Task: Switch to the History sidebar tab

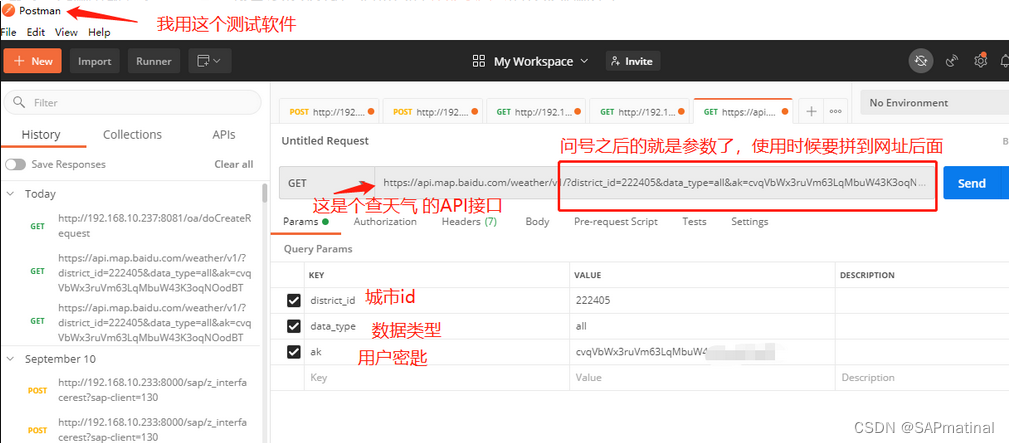Action: pyautogui.click(x=41, y=135)
